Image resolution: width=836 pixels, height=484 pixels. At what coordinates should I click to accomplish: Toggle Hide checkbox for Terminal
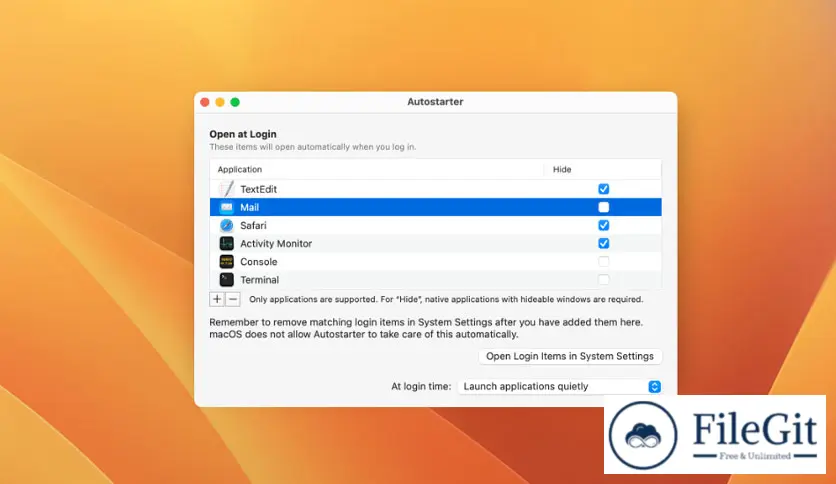click(x=604, y=279)
